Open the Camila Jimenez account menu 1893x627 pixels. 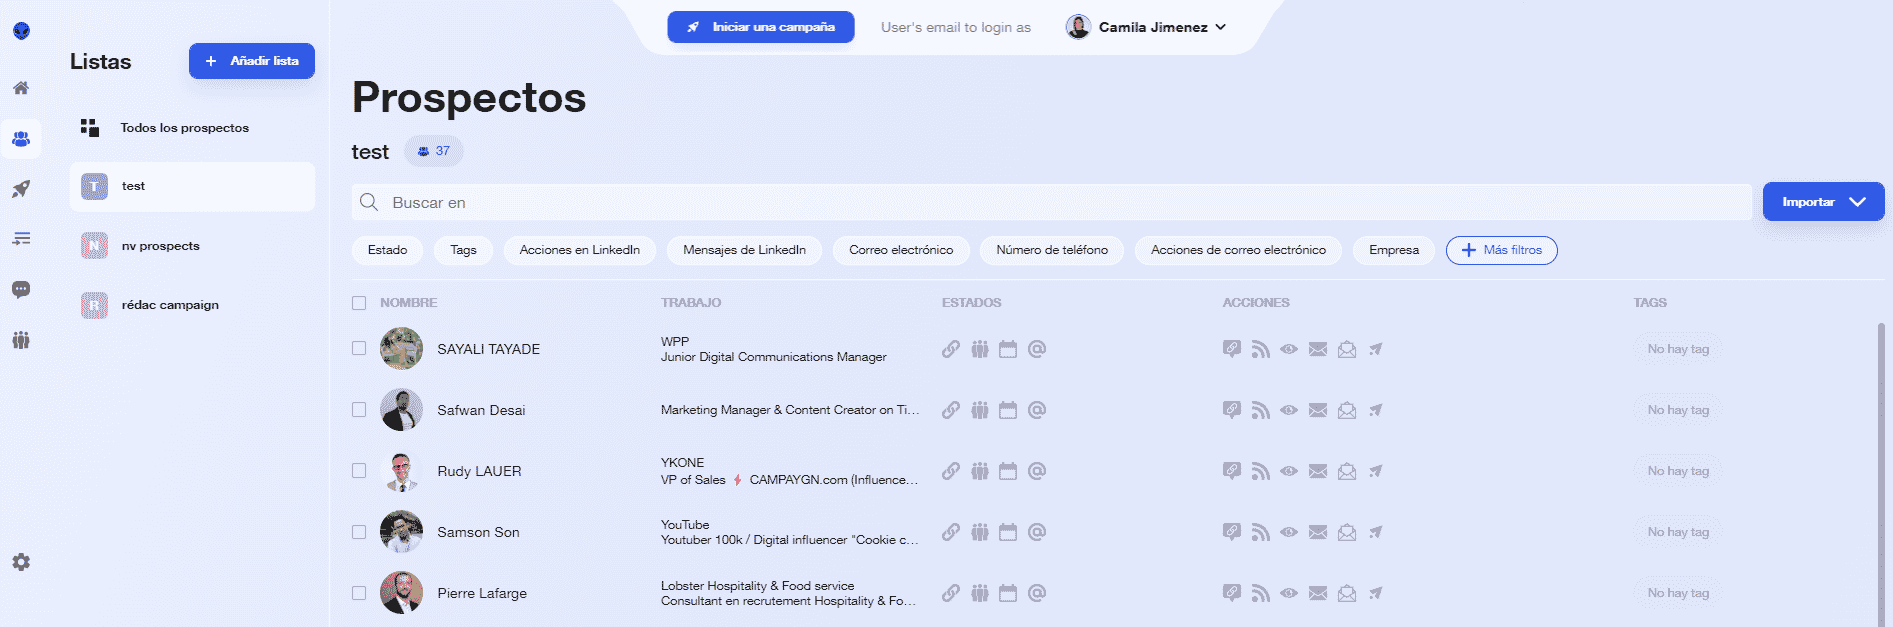click(x=1148, y=27)
